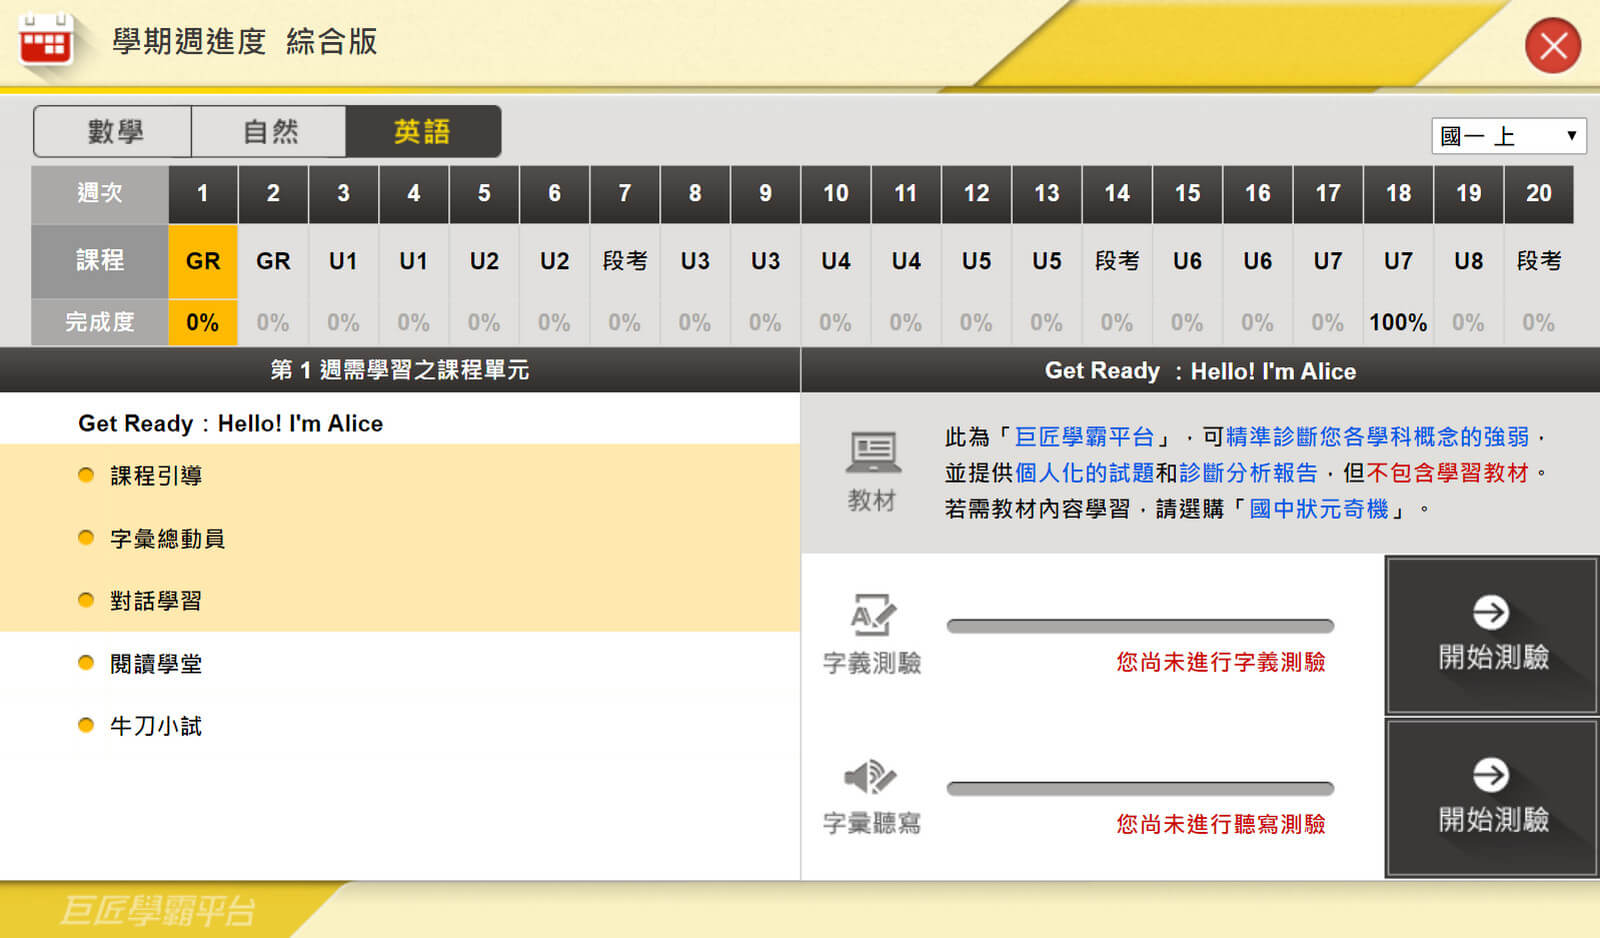Start the 字義測驗 test

click(x=1492, y=635)
